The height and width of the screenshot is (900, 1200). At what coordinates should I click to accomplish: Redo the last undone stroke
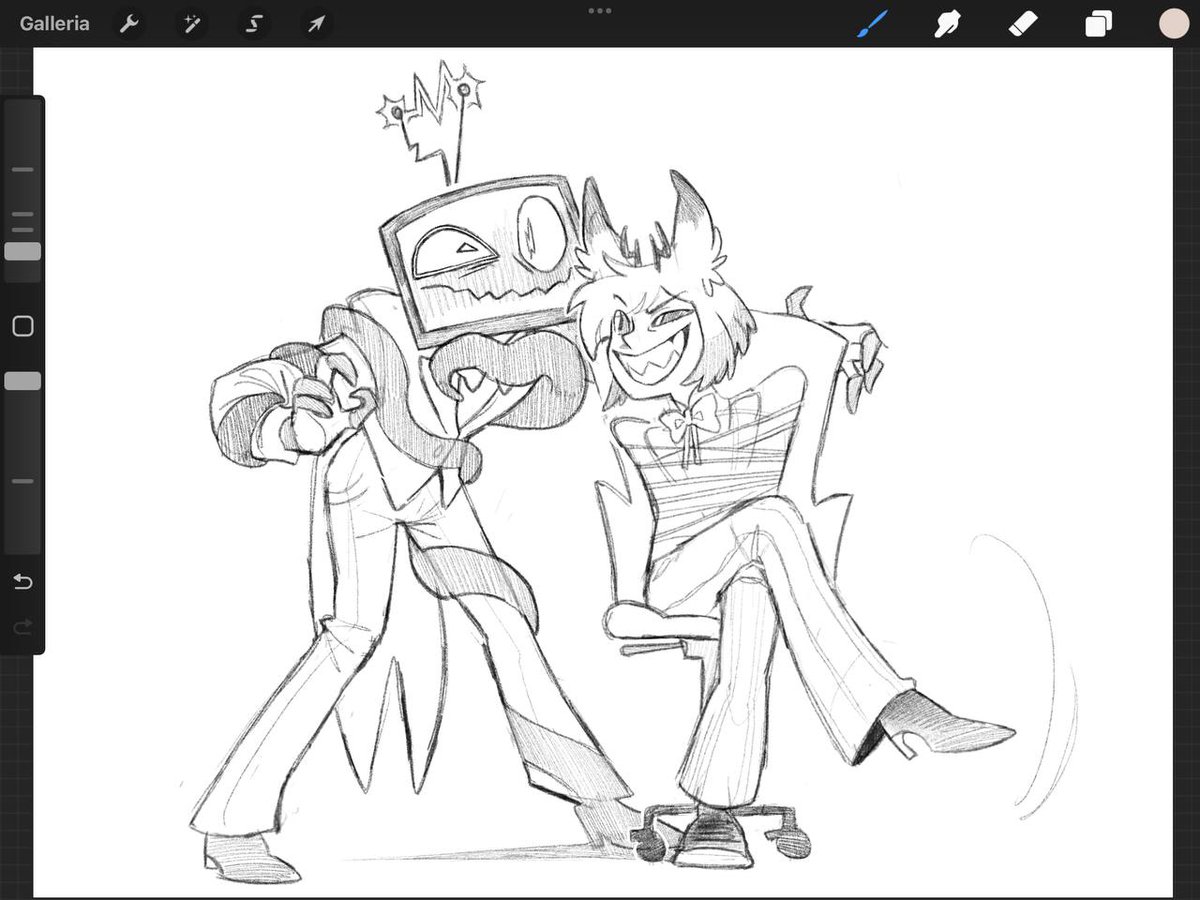click(x=23, y=627)
